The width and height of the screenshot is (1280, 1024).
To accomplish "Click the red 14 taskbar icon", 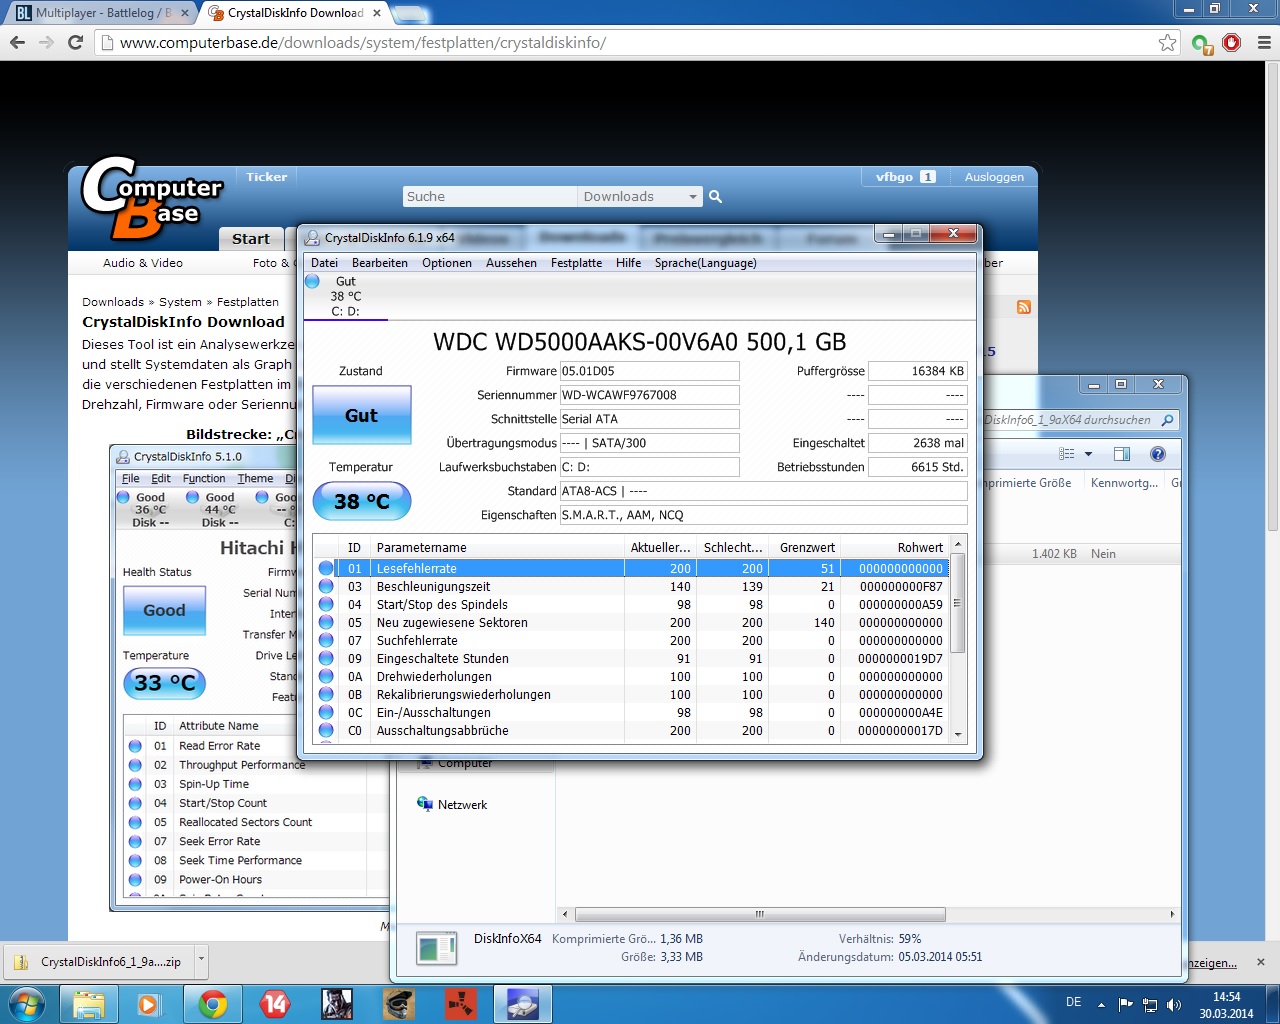I will click(274, 1003).
